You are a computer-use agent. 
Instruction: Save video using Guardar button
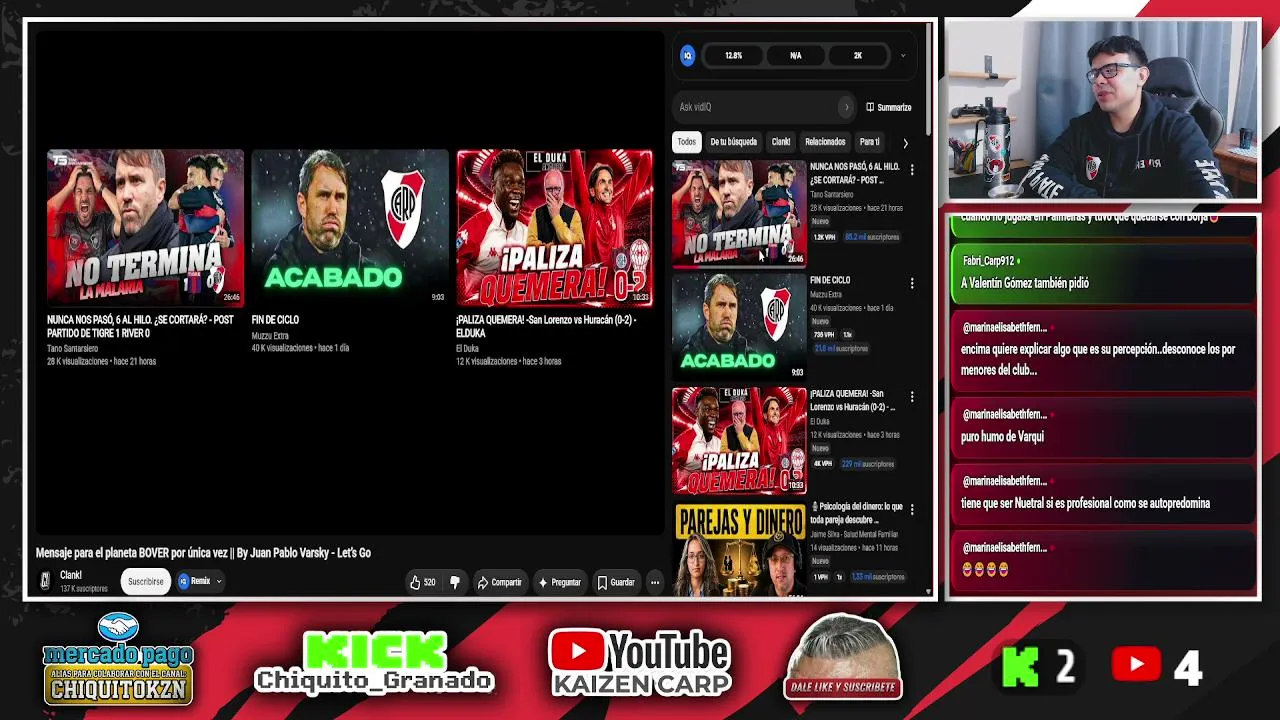point(616,582)
